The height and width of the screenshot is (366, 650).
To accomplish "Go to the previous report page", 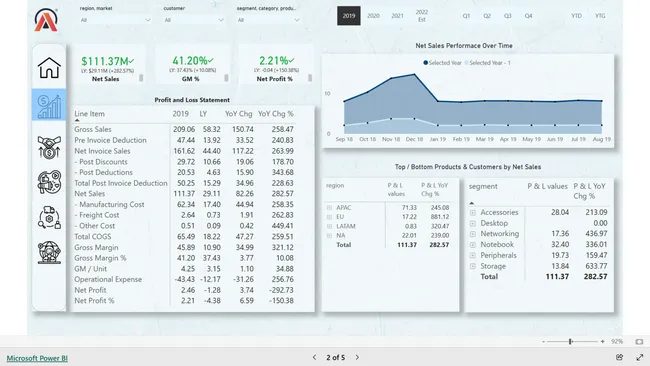I will click(x=314, y=357).
